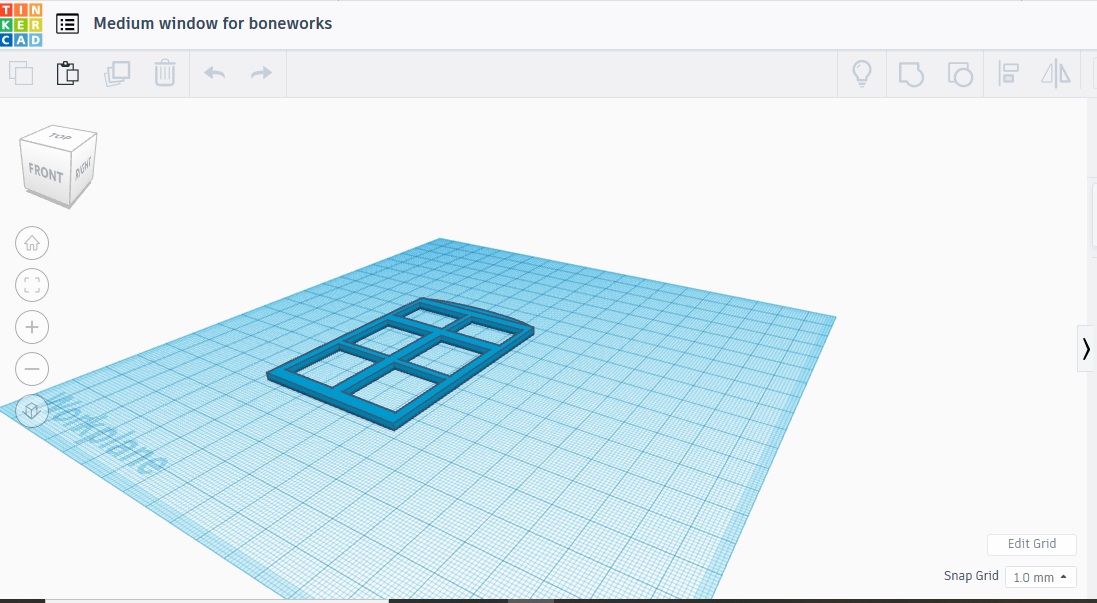Undo the last action
This screenshot has width=1097, height=603.
coord(214,73)
